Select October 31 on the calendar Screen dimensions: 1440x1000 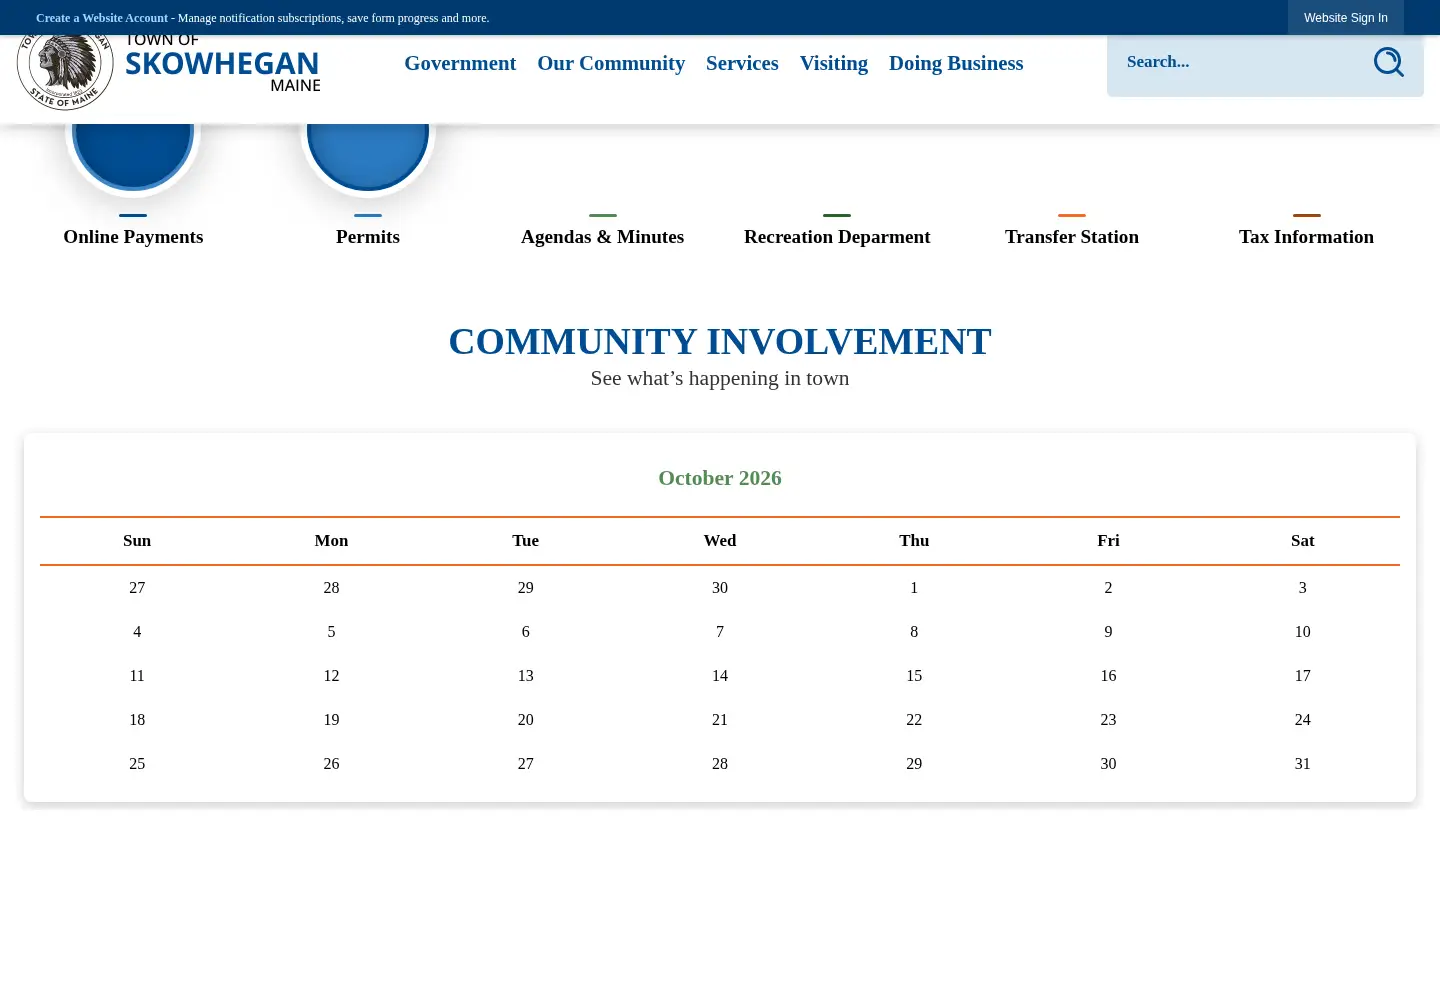pos(1302,764)
